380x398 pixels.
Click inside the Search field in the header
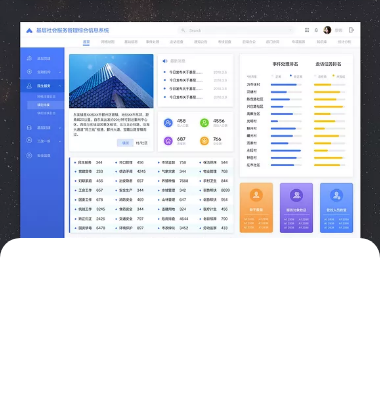[x=237, y=30]
